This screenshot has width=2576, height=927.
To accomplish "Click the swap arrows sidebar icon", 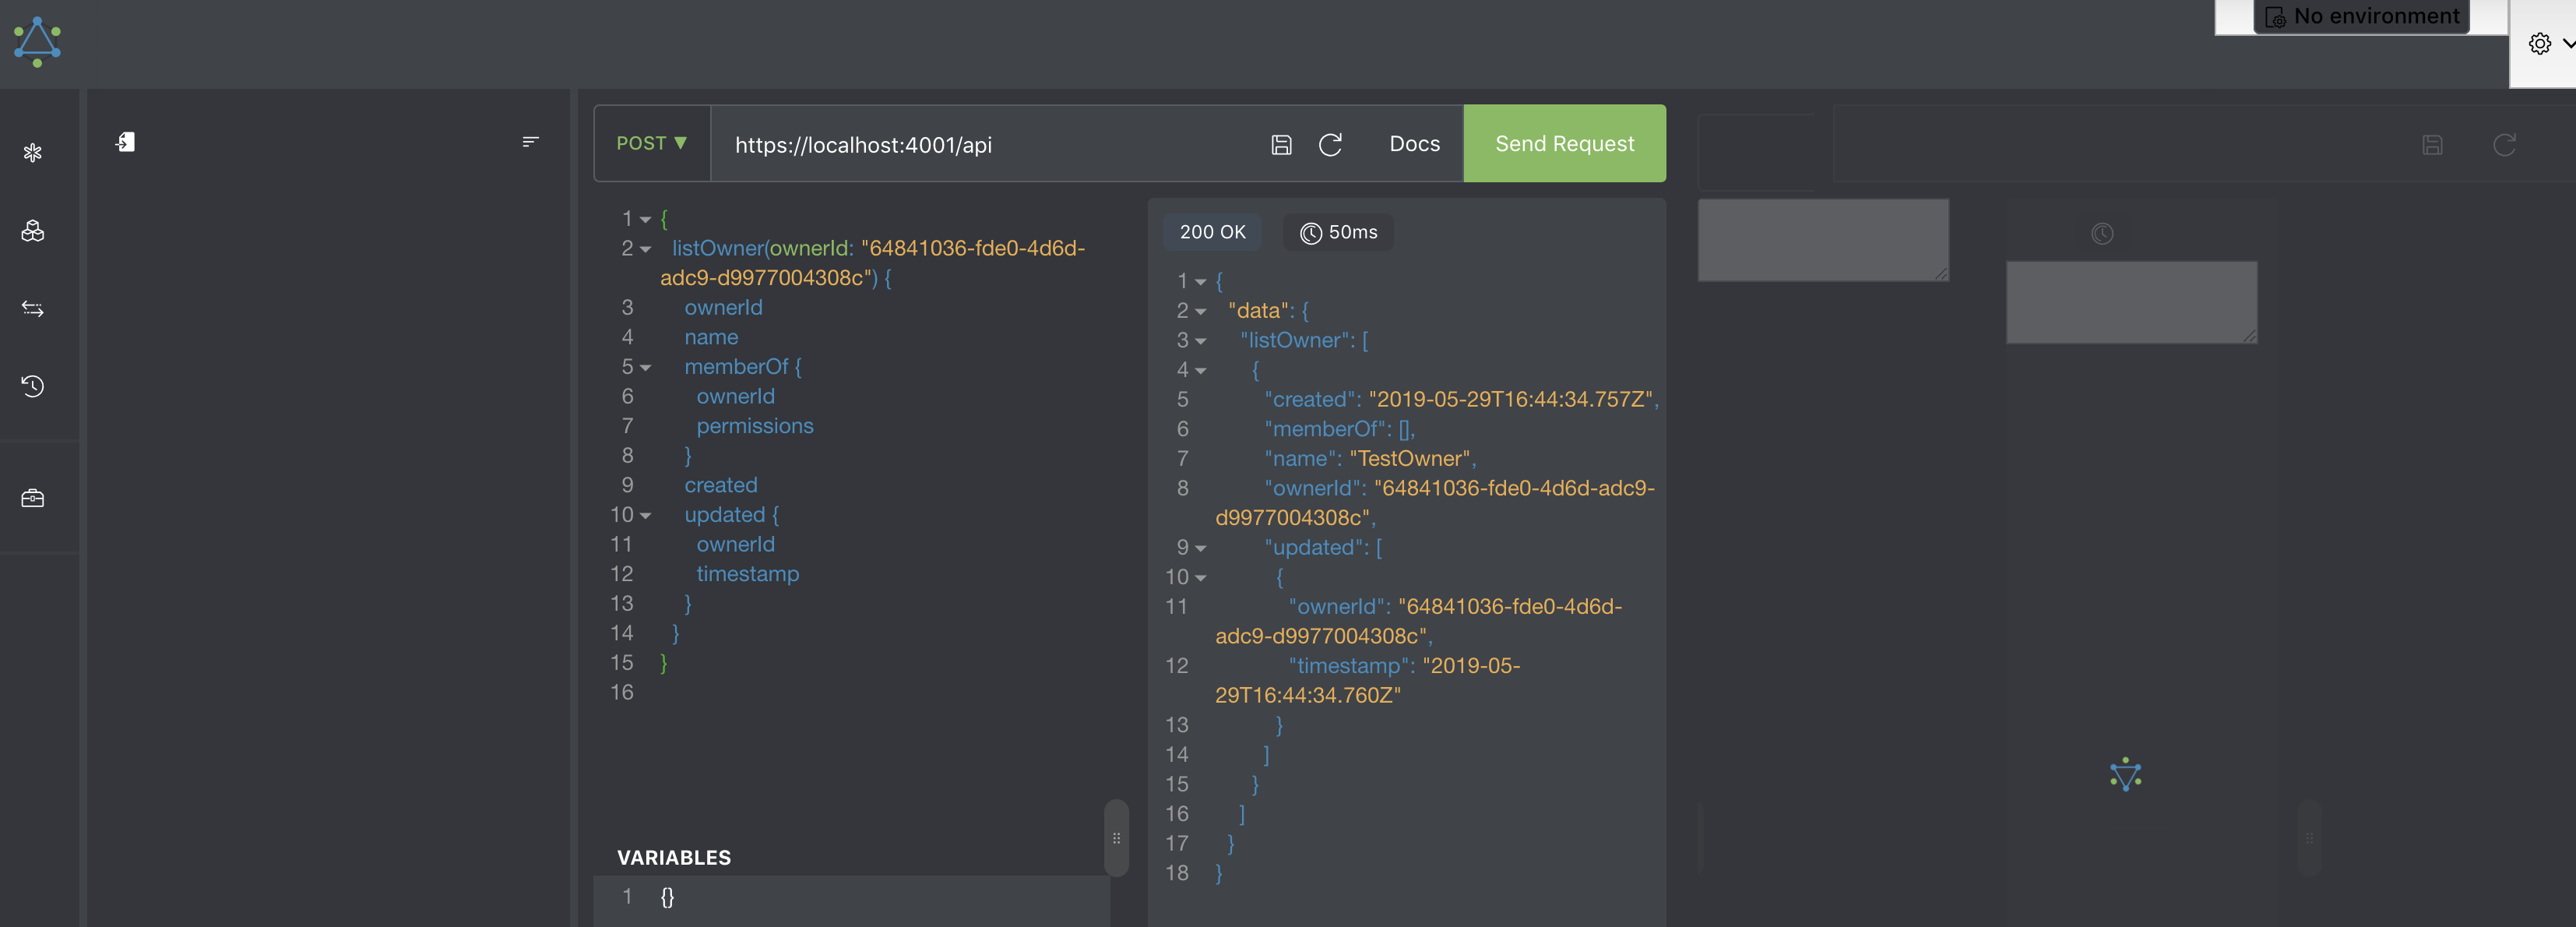I will tap(33, 308).
